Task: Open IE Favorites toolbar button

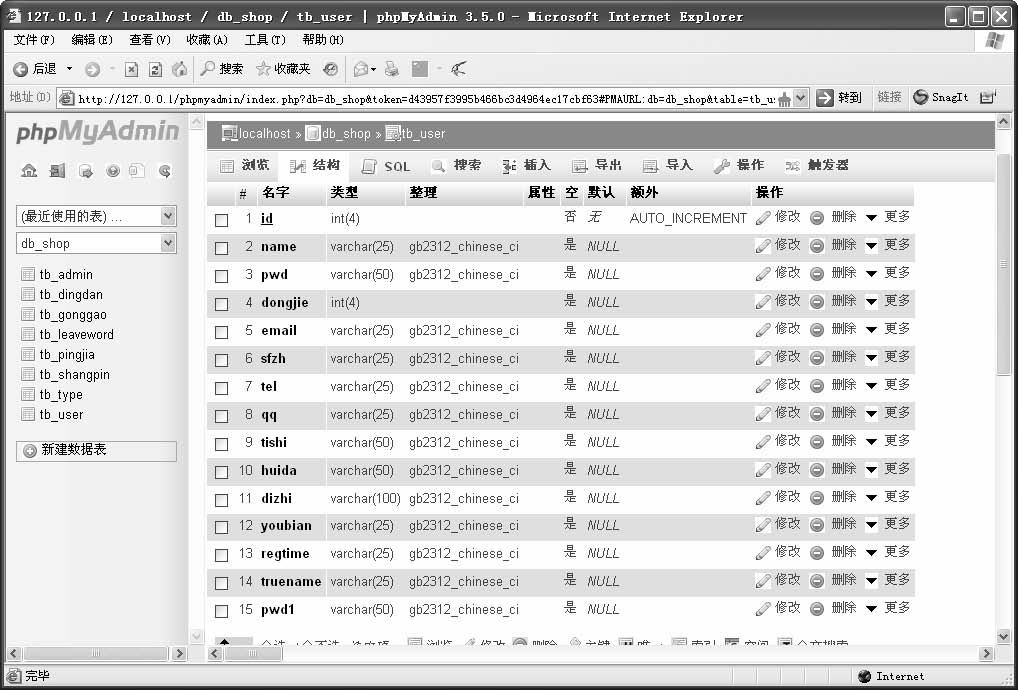Action: click(282, 69)
